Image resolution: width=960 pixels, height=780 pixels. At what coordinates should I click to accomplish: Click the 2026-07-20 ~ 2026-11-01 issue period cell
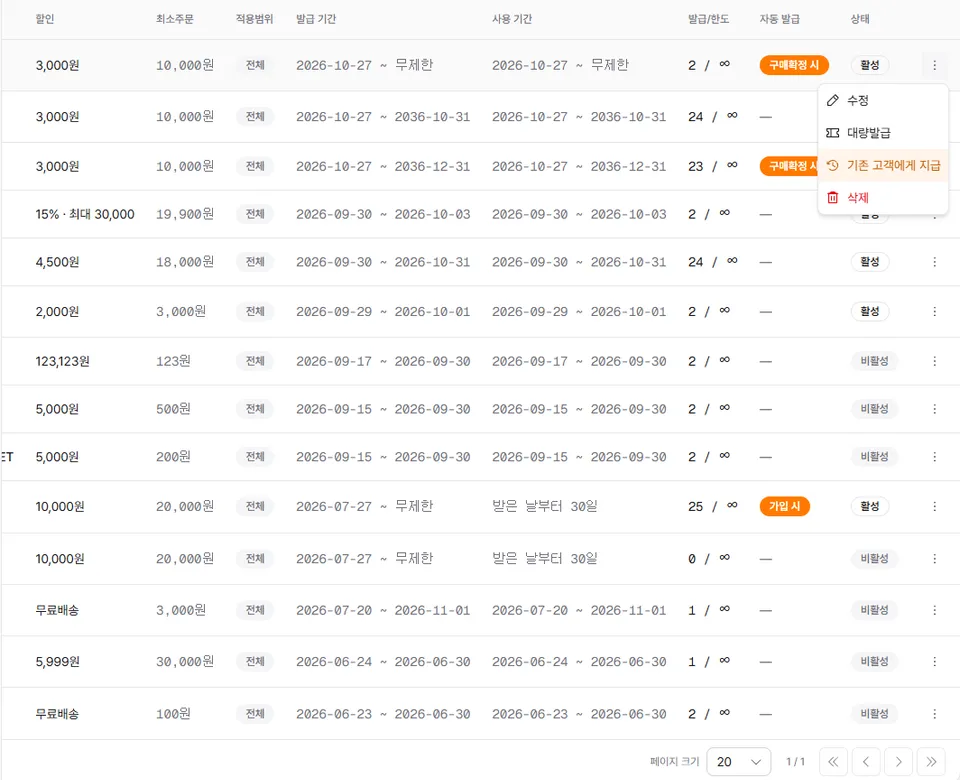[383, 610]
